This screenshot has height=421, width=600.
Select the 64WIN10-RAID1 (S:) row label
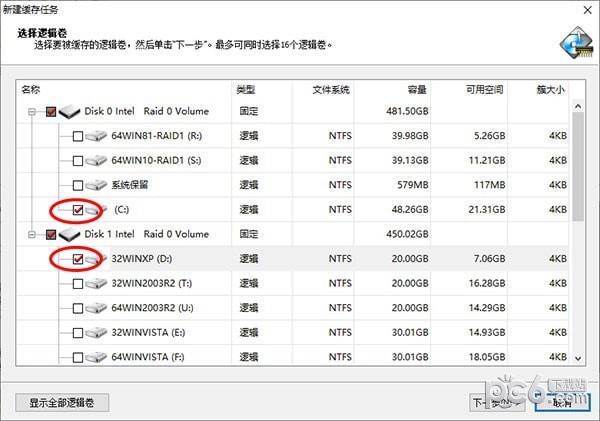pyautogui.click(x=156, y=160)
